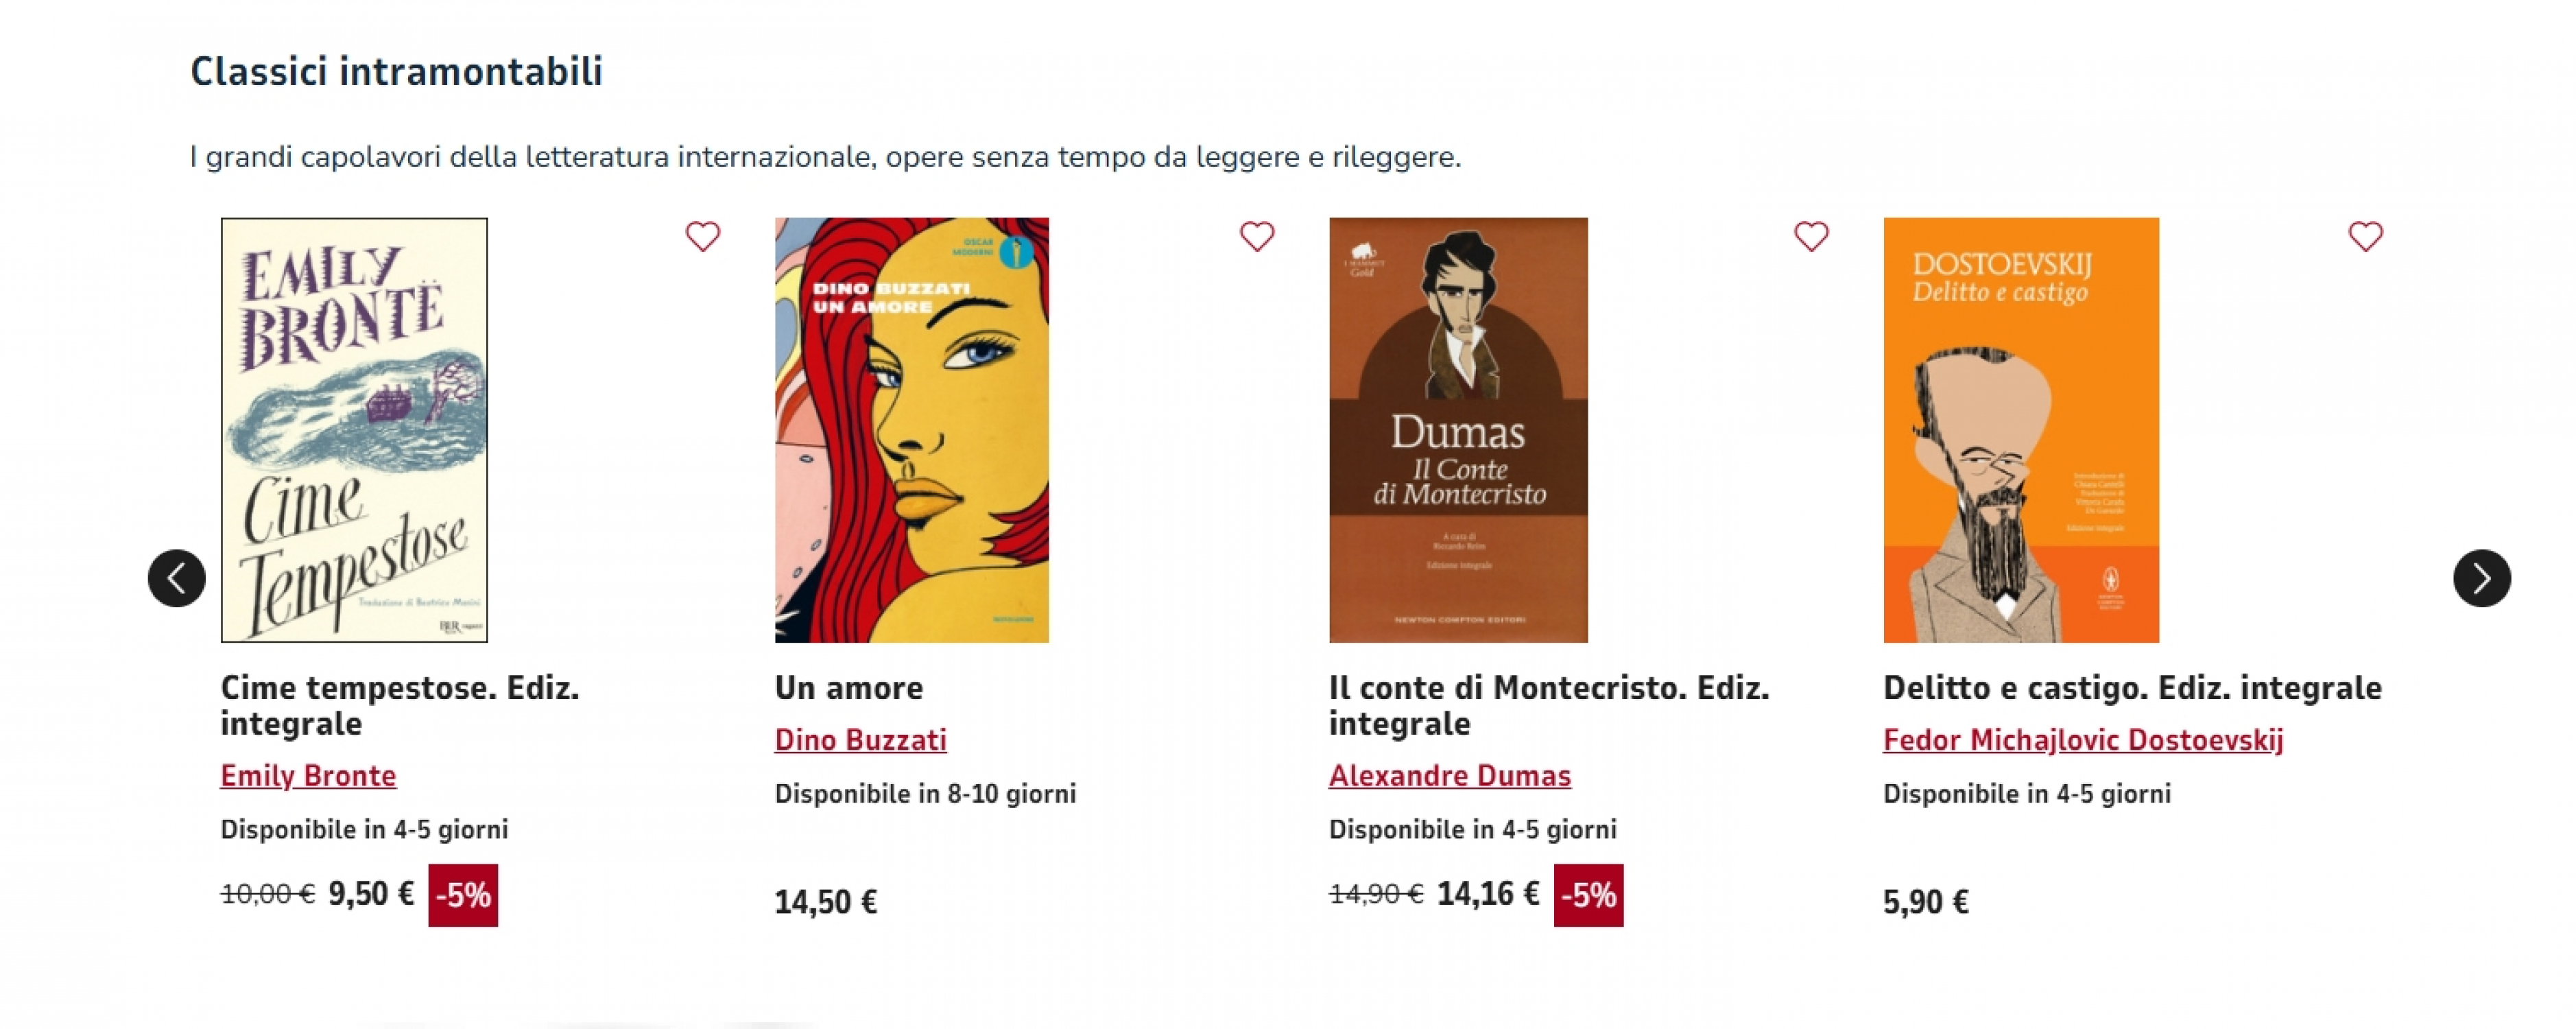Screen dimensions: 2576x1029
Task: Click title 'Il conte di Montecristo. Ediz. integrale'
Action: [1548, 705]
